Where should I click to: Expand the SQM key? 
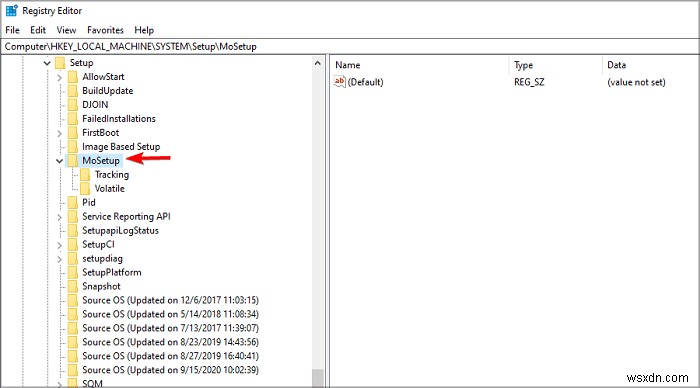pyautogui.click(x=59, y=384)
